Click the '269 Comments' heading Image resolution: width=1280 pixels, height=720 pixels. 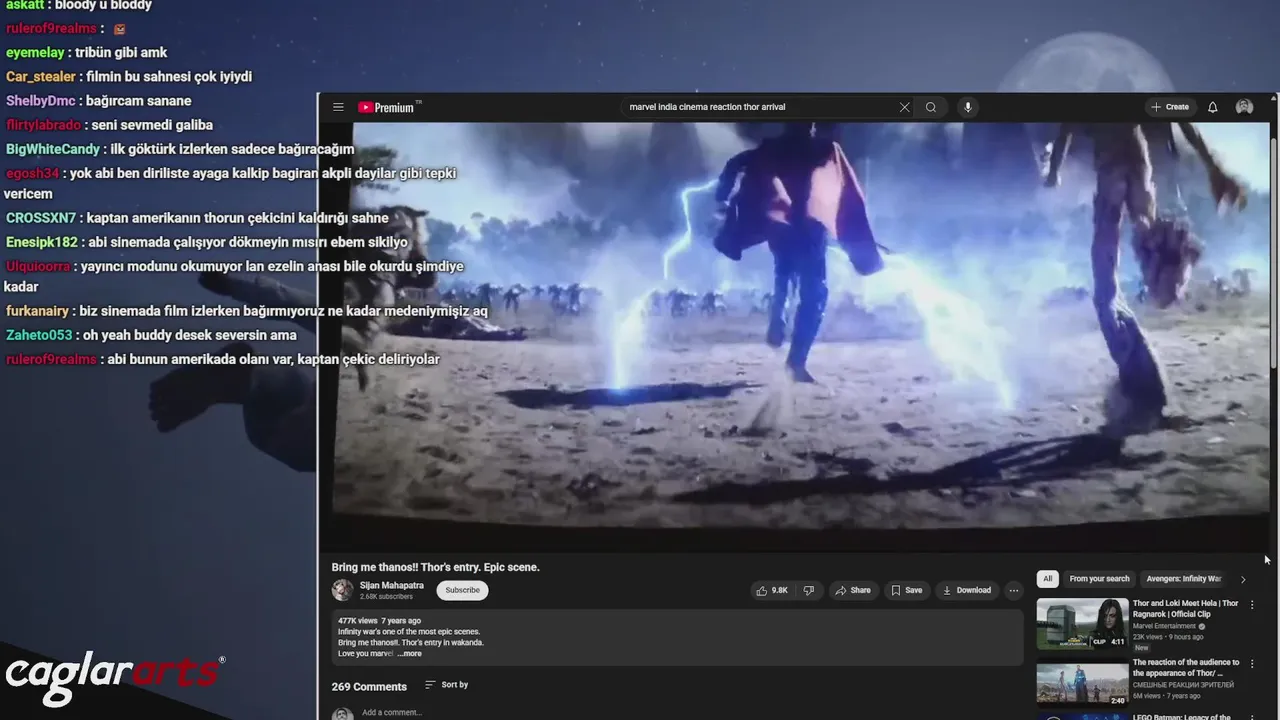tap(369, 686)
